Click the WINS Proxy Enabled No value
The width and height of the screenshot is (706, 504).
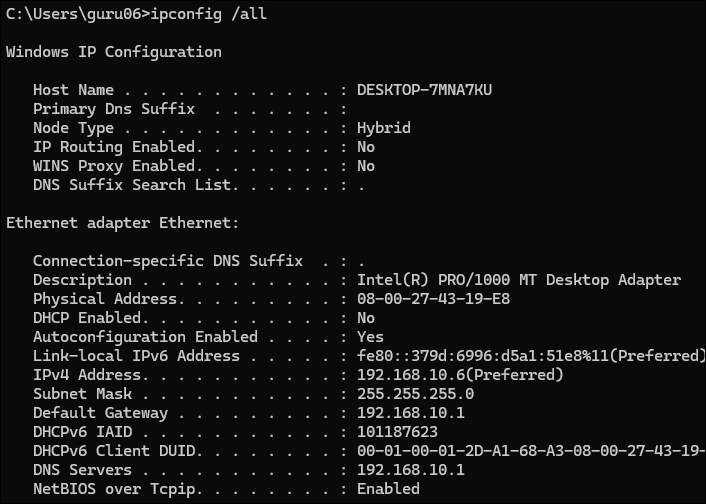[366, 166]
